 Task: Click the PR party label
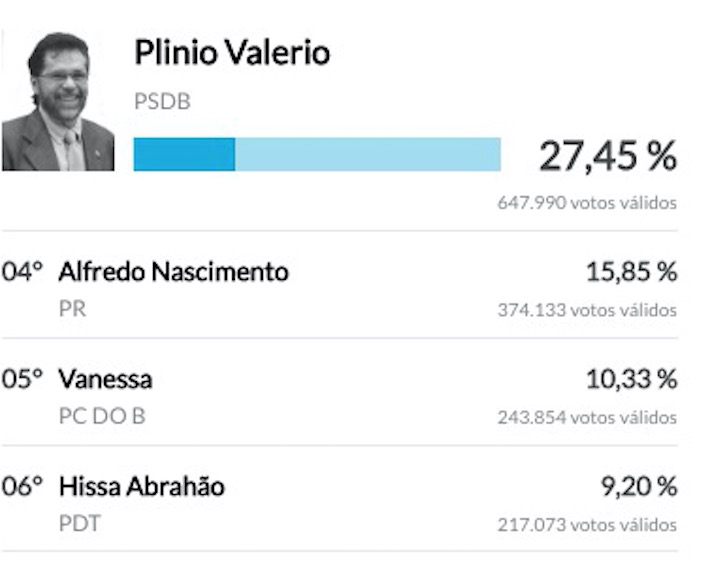pos(72,309)
